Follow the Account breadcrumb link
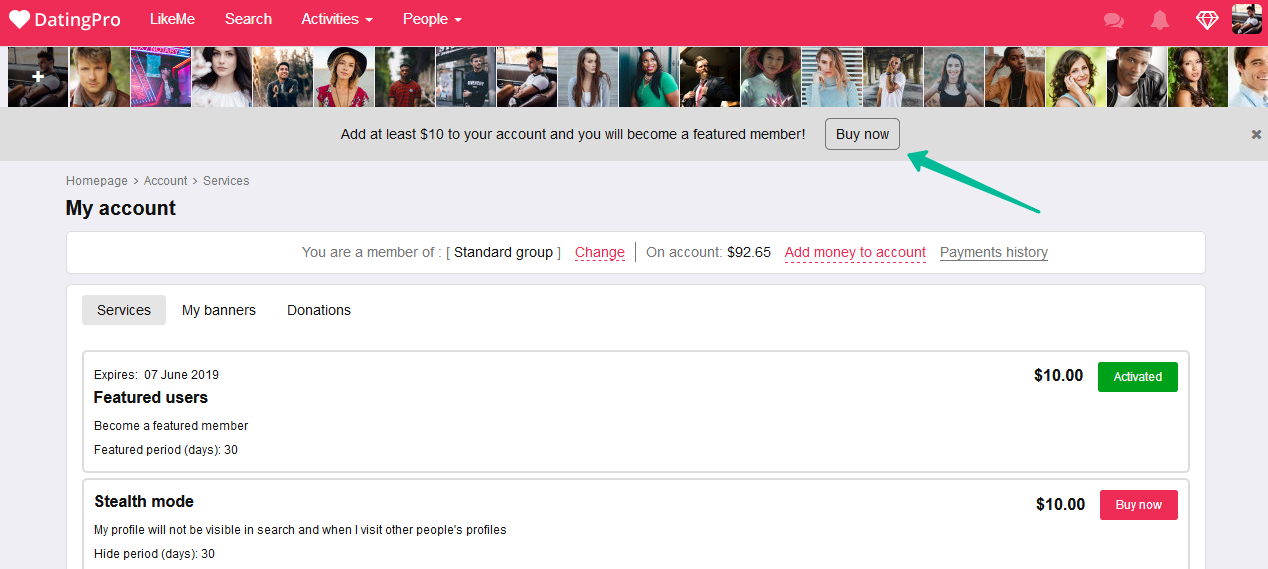 (165, 181)
